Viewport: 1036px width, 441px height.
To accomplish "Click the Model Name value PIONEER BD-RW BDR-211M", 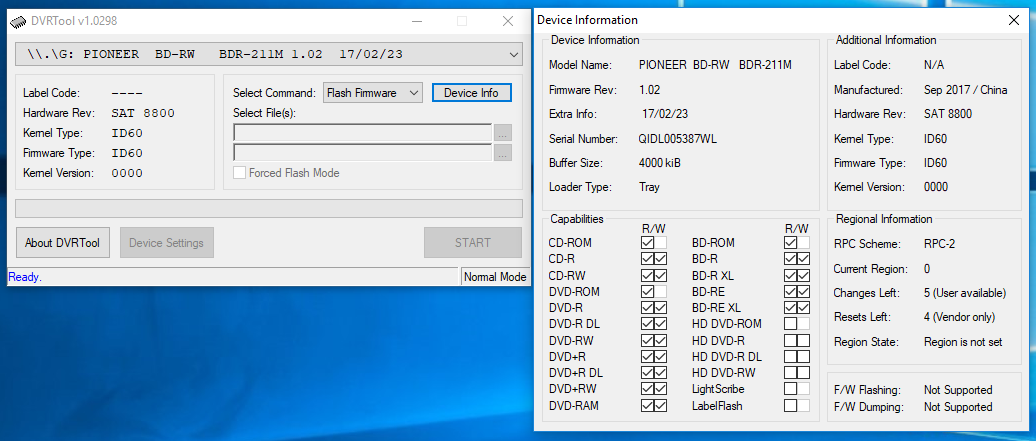I will pos(715,65).
